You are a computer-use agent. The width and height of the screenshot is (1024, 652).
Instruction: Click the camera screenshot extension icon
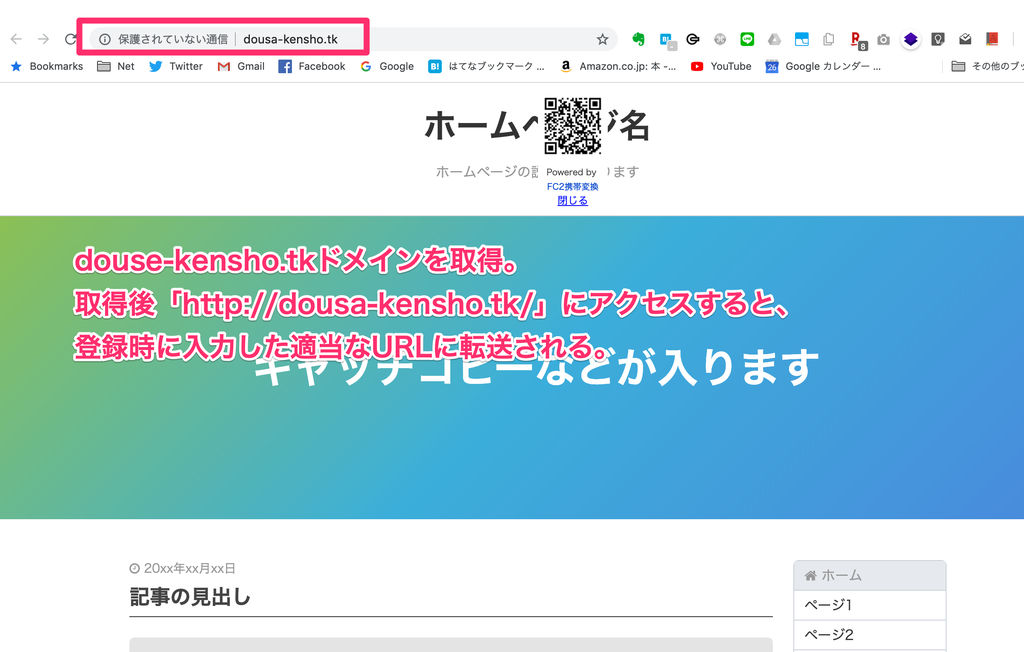883,37
